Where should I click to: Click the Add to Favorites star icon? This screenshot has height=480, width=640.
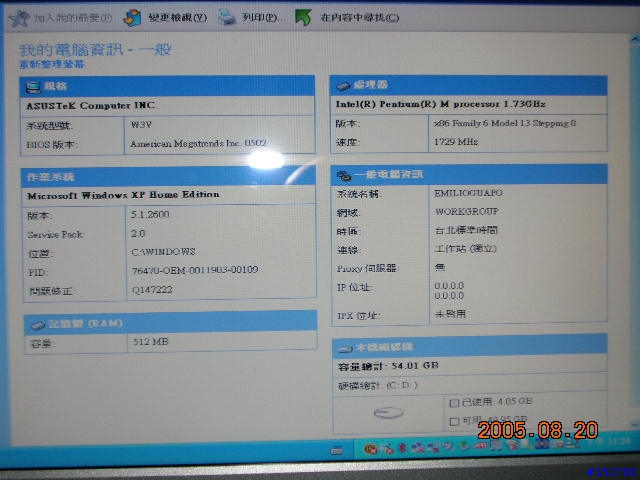[19, 18]
